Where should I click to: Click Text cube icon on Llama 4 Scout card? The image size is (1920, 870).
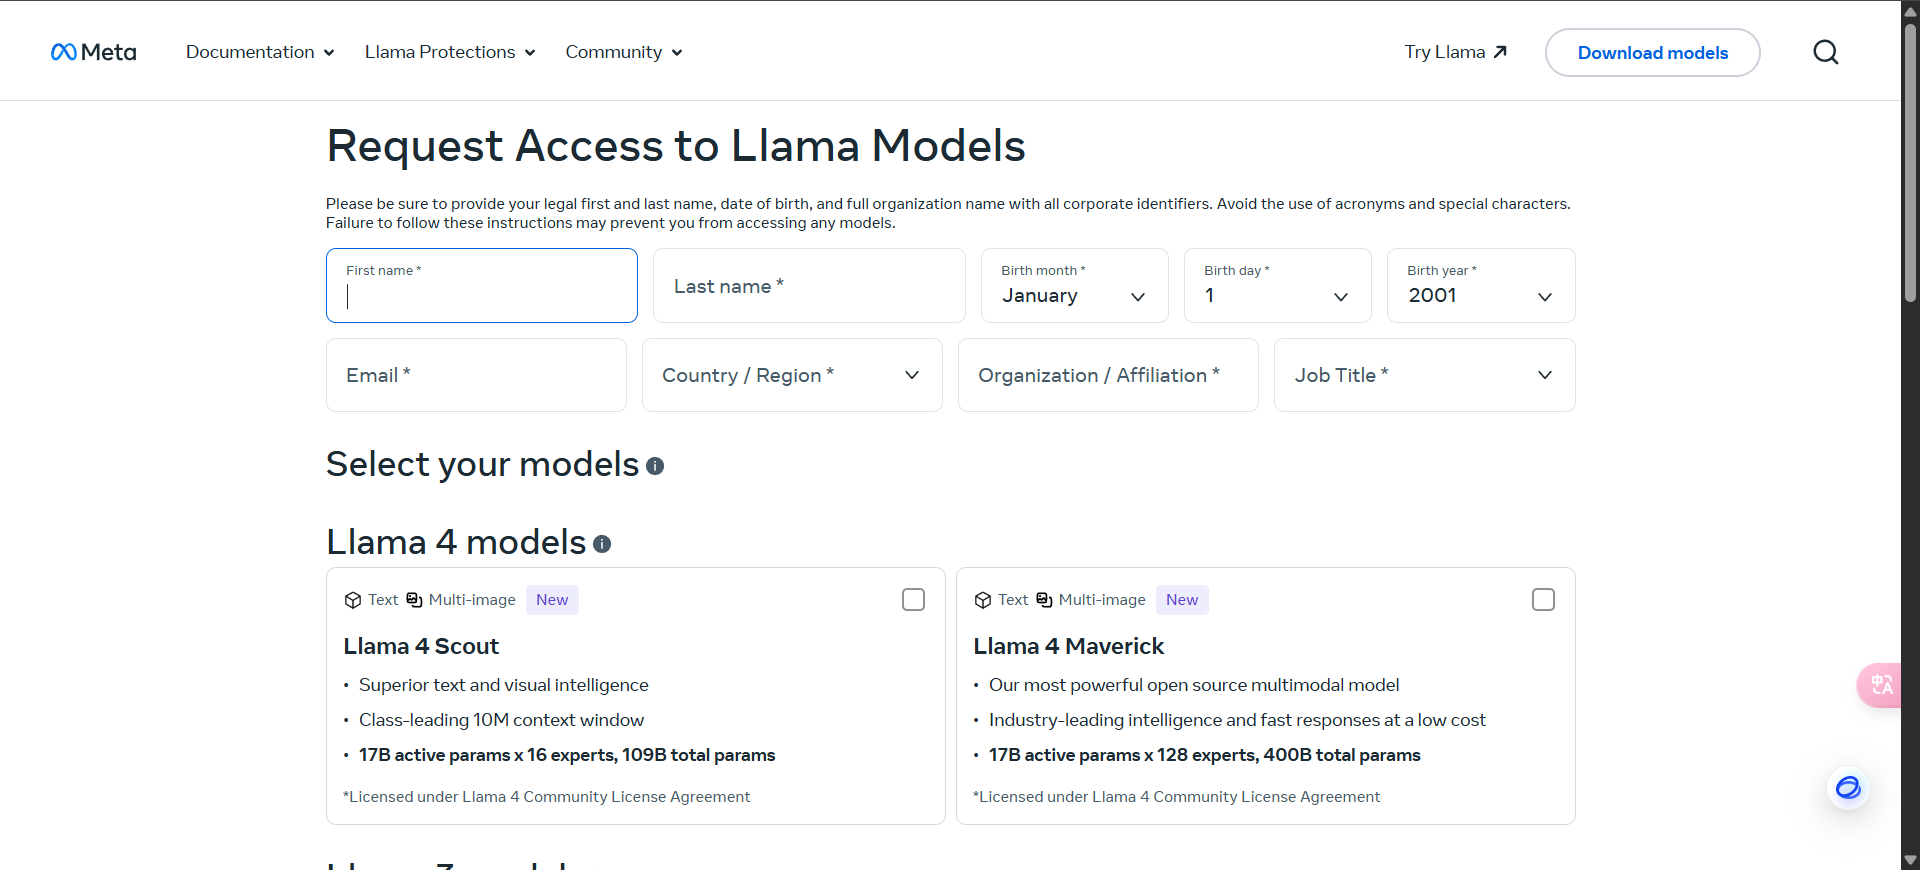[352, 600]
